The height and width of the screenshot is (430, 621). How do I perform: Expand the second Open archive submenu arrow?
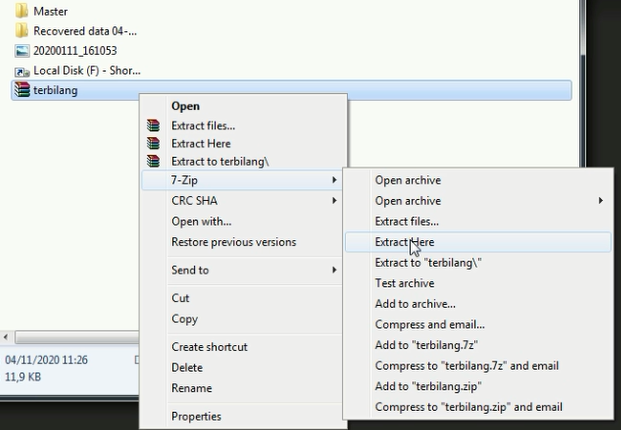tap(601, 201)
